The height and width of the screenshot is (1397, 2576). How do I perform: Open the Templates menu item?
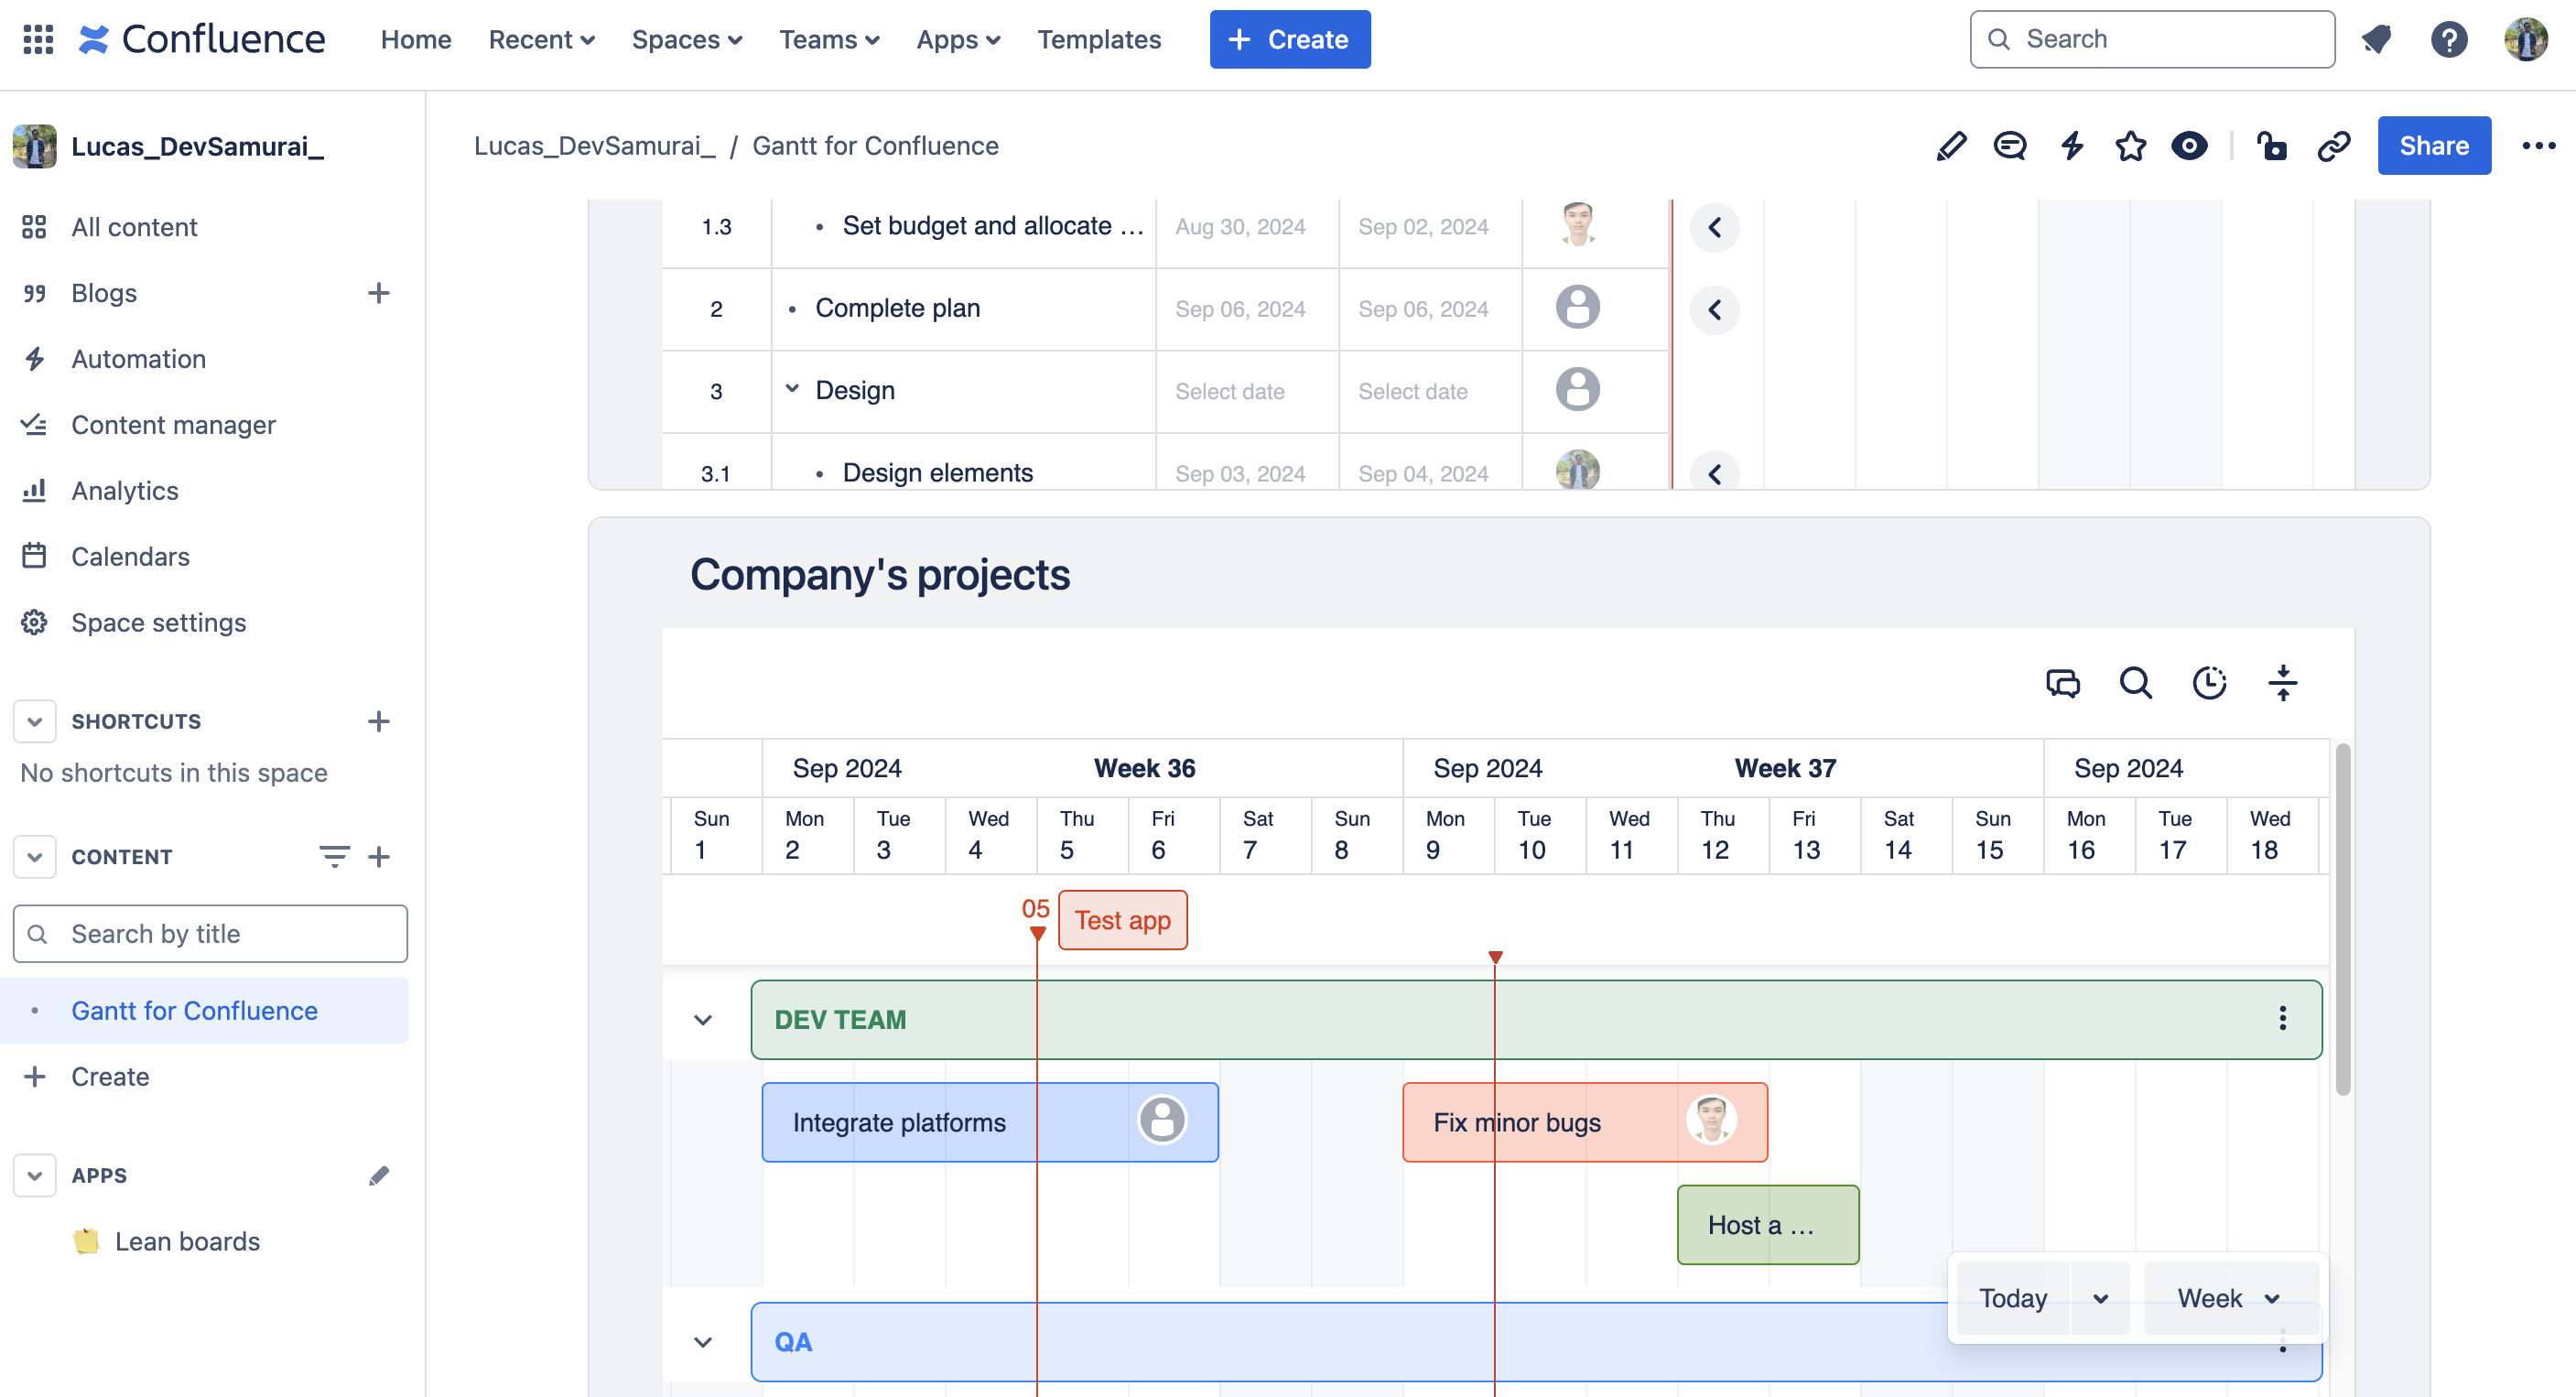1098,39
